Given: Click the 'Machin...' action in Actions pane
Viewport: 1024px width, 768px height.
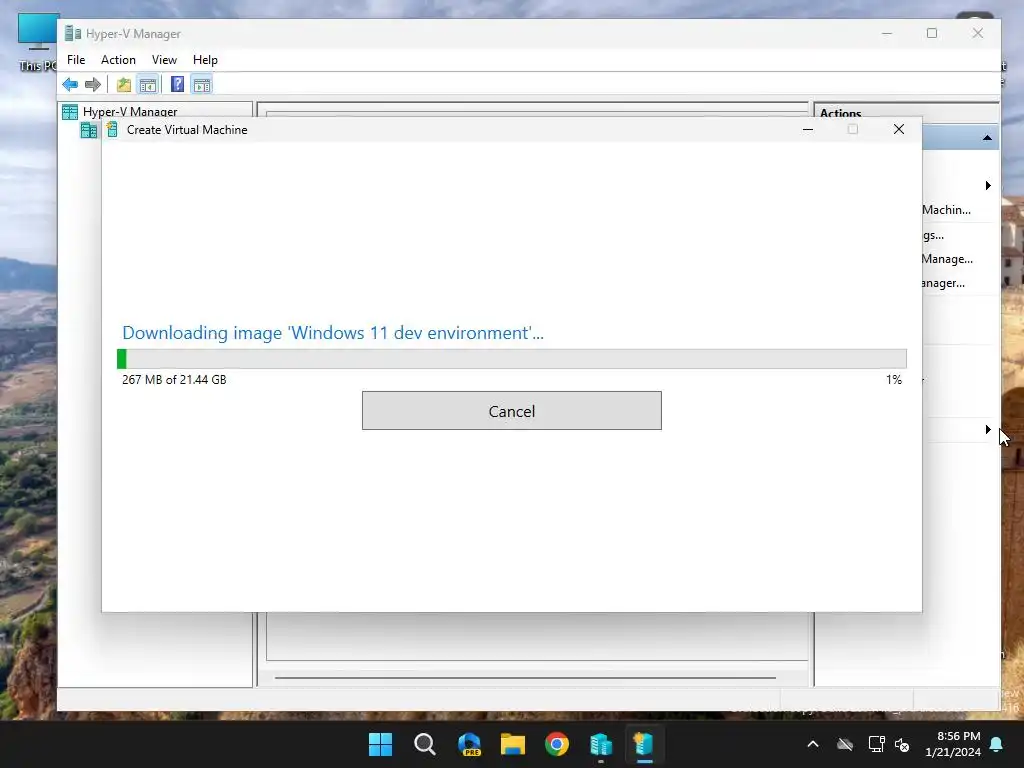Looking at the screenshot, I should coord(946,210).
